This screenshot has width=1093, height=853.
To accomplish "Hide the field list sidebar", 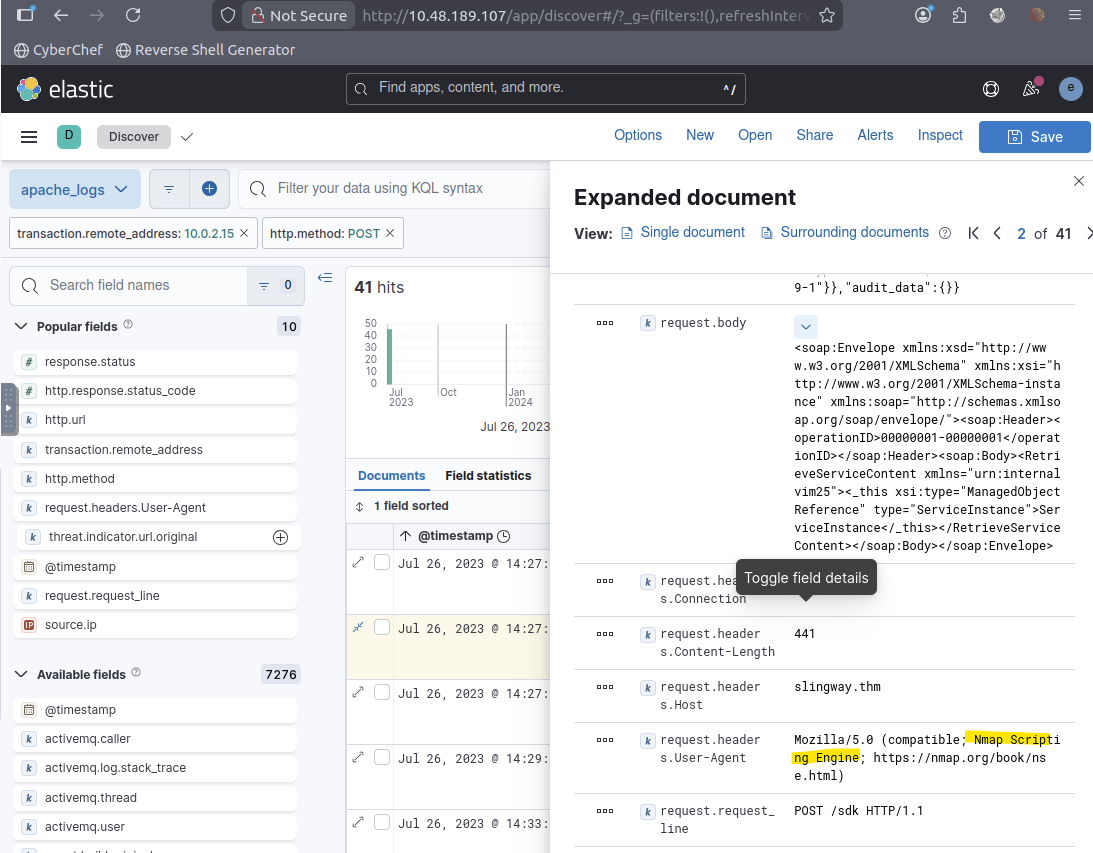I will coord(325,278).
